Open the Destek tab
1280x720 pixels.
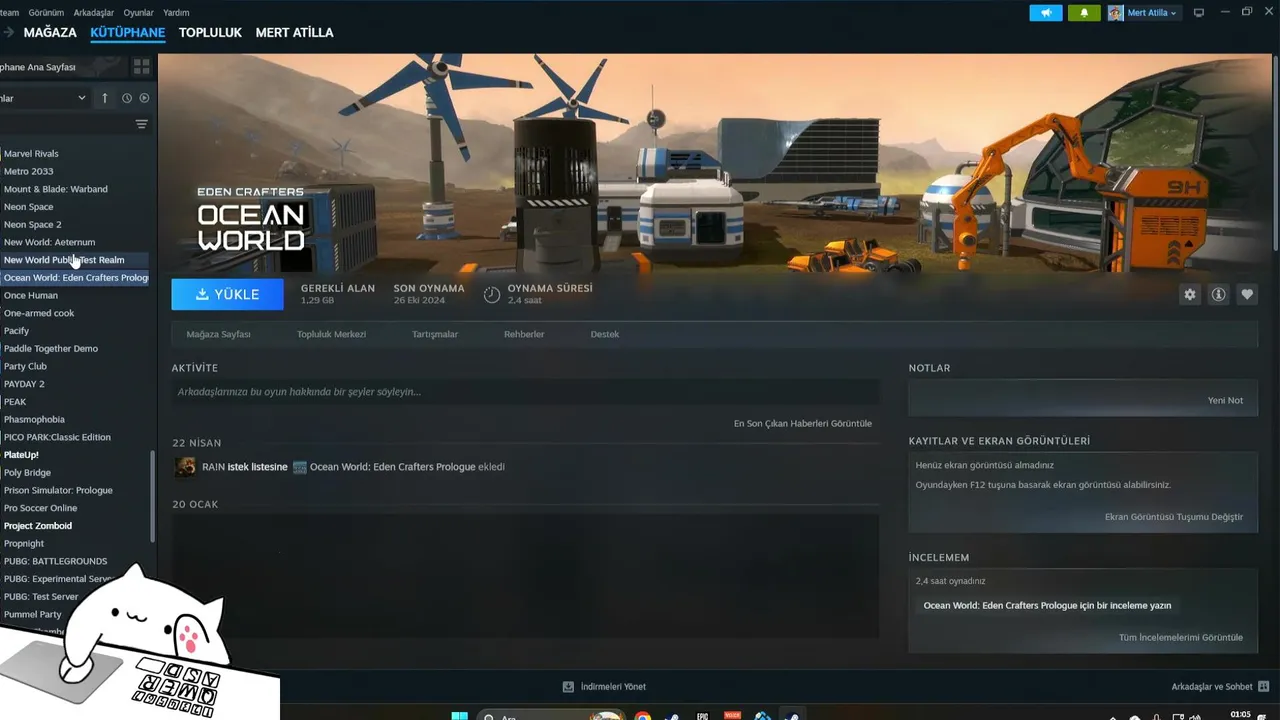point(605,334)
